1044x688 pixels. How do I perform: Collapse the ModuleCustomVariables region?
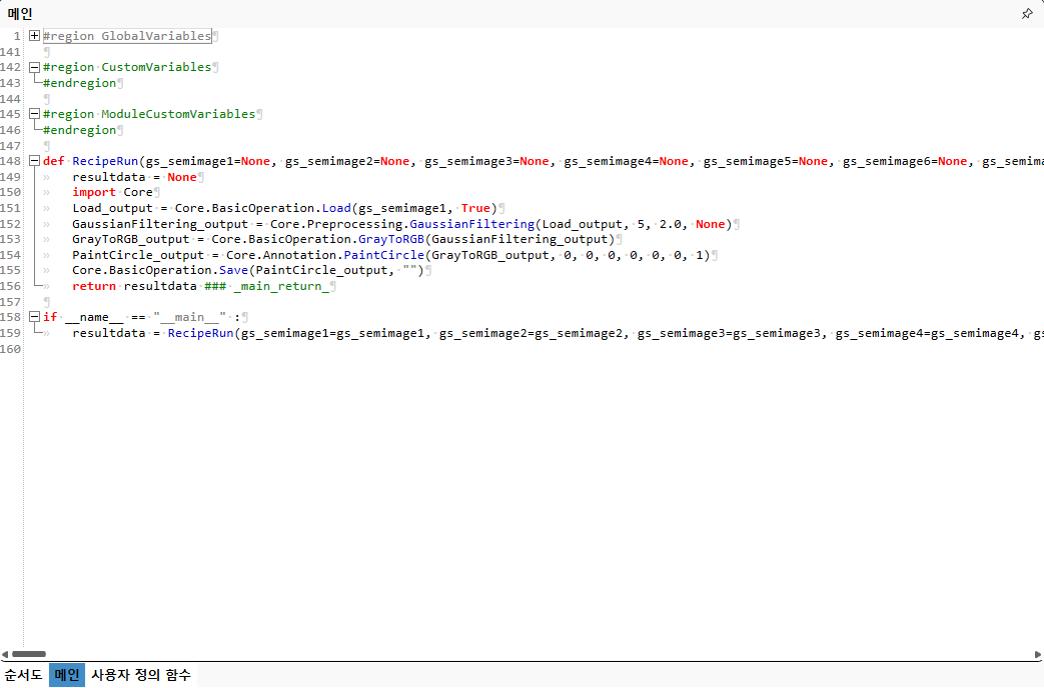tap(35, 114)
